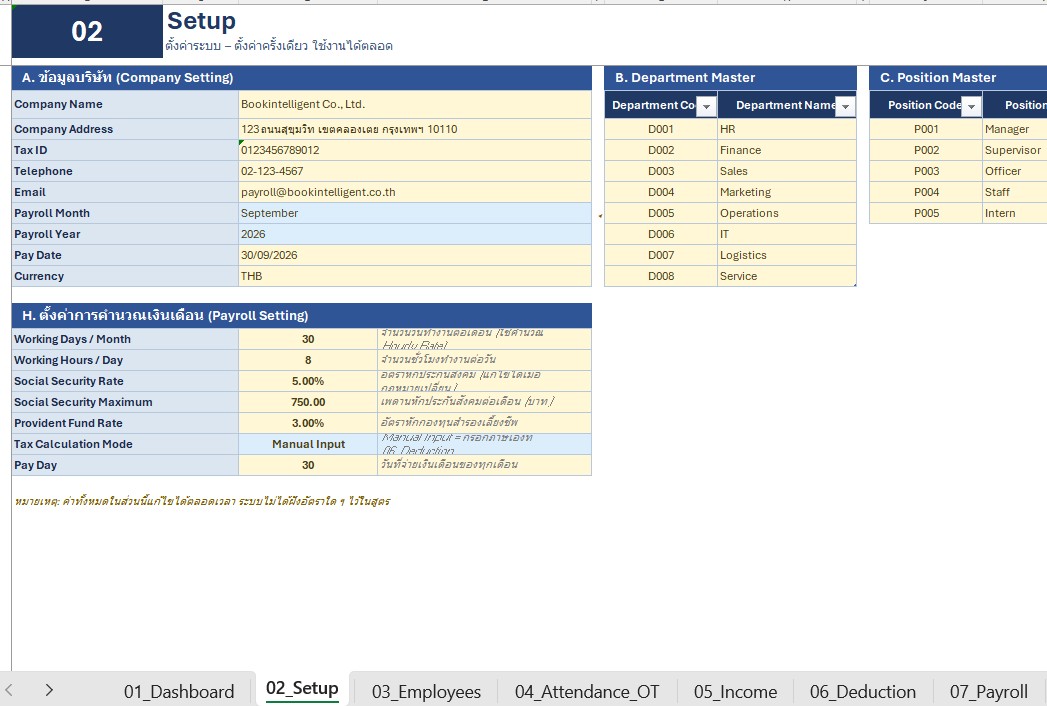The width and height of the screenshot is (1047, 706).
Task: Click the Company Setting section header
Action: [x=302, y=77]
